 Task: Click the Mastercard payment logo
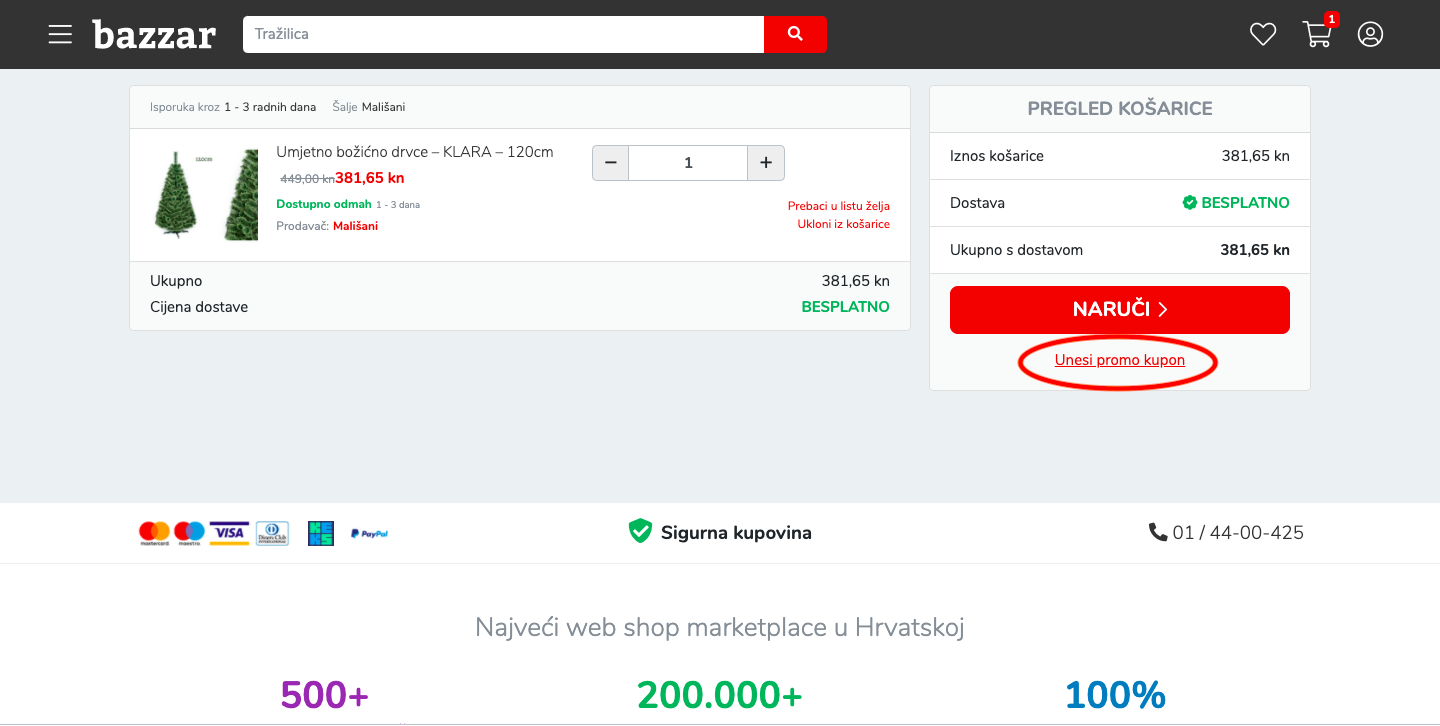pyautogui.click(x=155, y=533)
